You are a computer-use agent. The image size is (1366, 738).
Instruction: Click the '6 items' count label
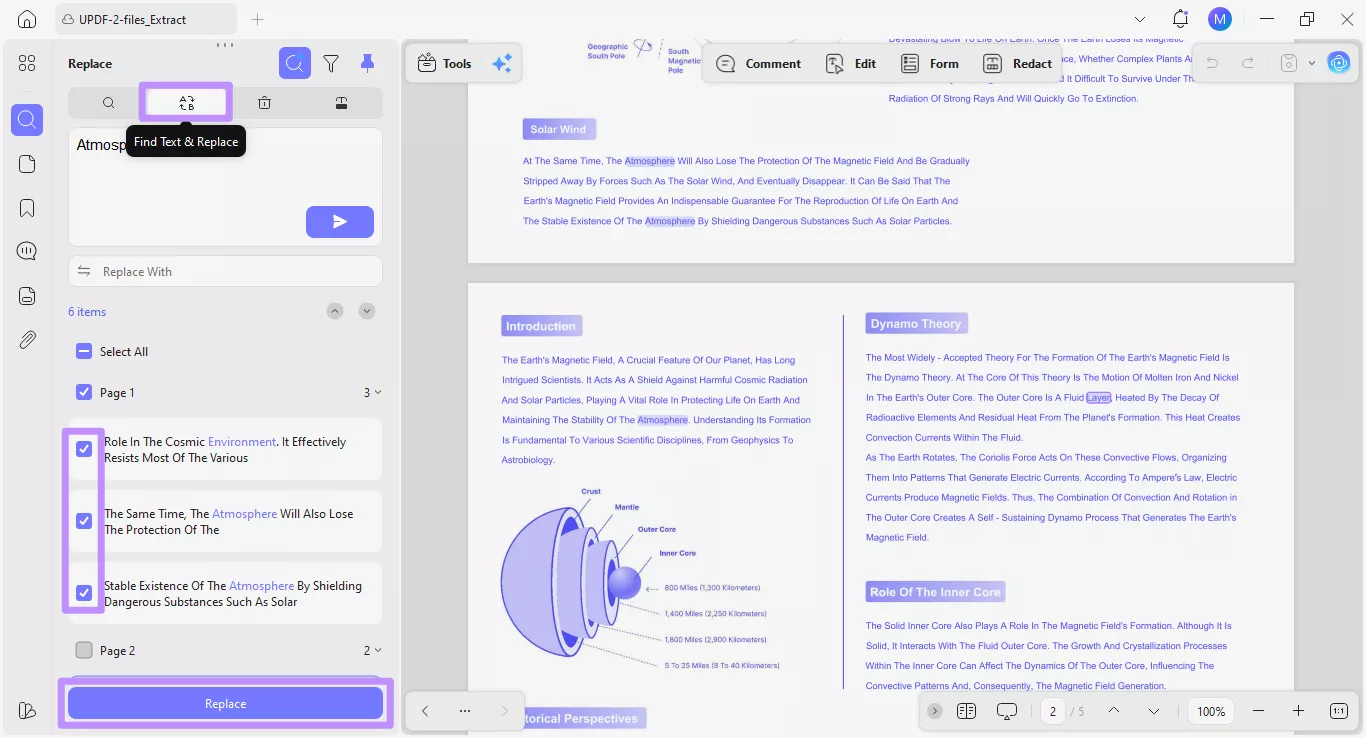pyautogui.click(x=87, y=312)
